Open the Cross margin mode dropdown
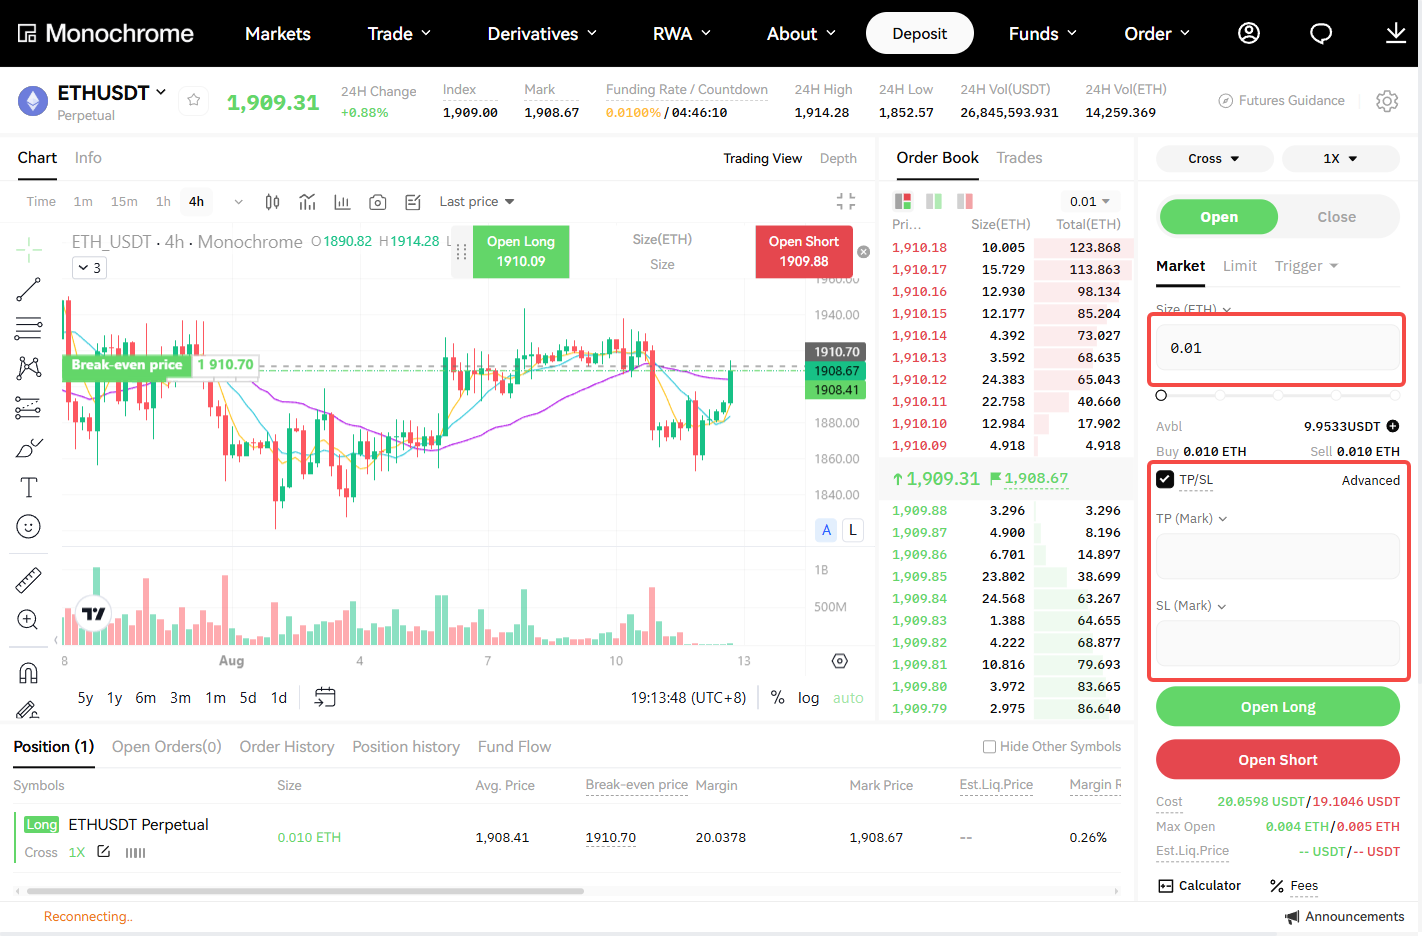Screen dimensions: 1422x936 coord(1215,158)
